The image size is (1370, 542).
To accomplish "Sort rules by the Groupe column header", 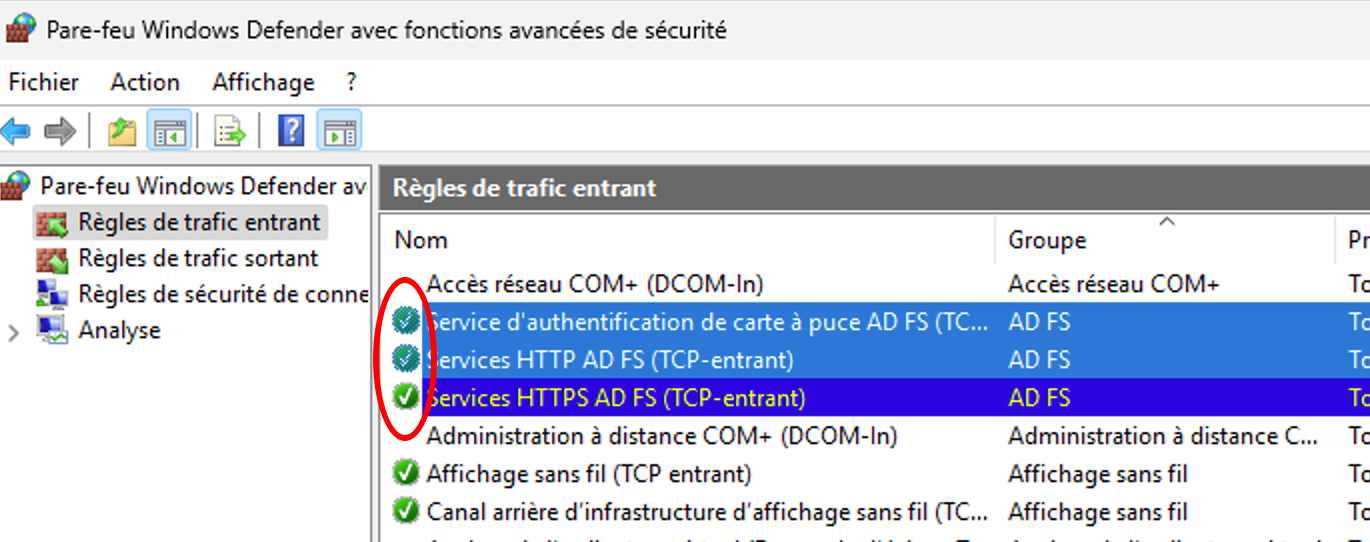I will [x=1047, y=240].
